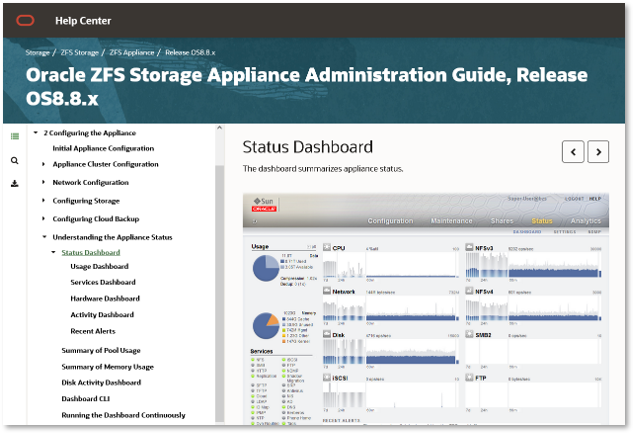Open Hardware Dashboard topic

105,299
